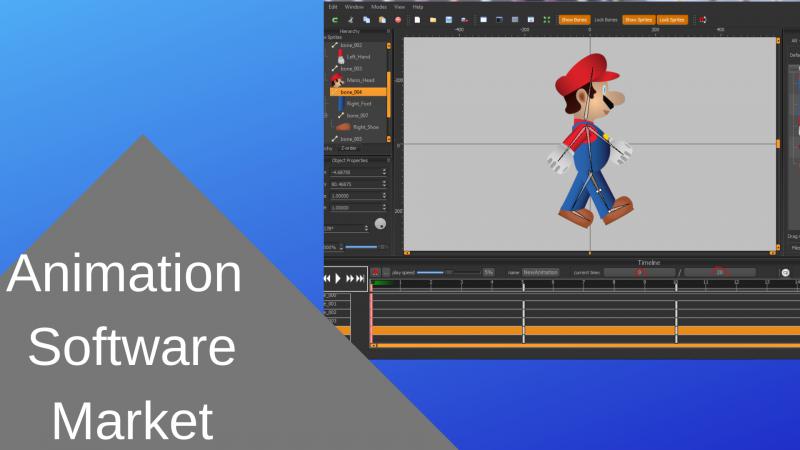
Task: Click the red key record button in timeline
Action: tap(376, 272)
